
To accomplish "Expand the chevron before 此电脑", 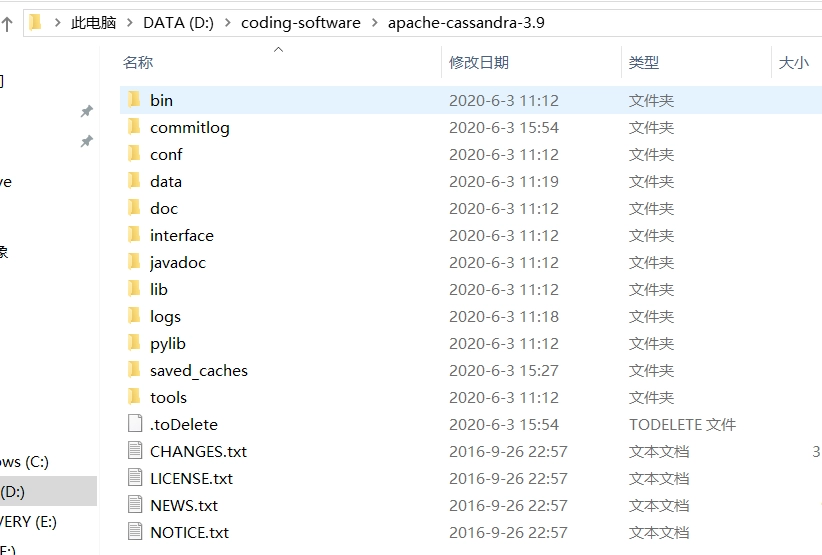I will coord(57,23).
